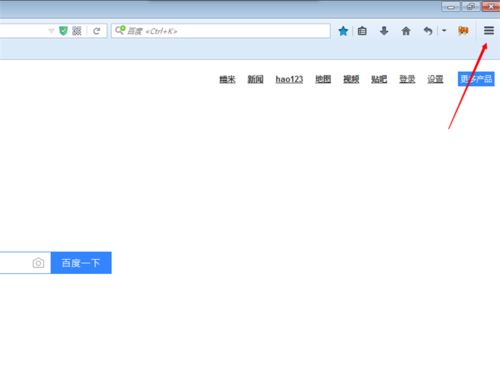Reload the page with the refresh icon
Viewport: 500px width, 375px height.
[96, 31]
